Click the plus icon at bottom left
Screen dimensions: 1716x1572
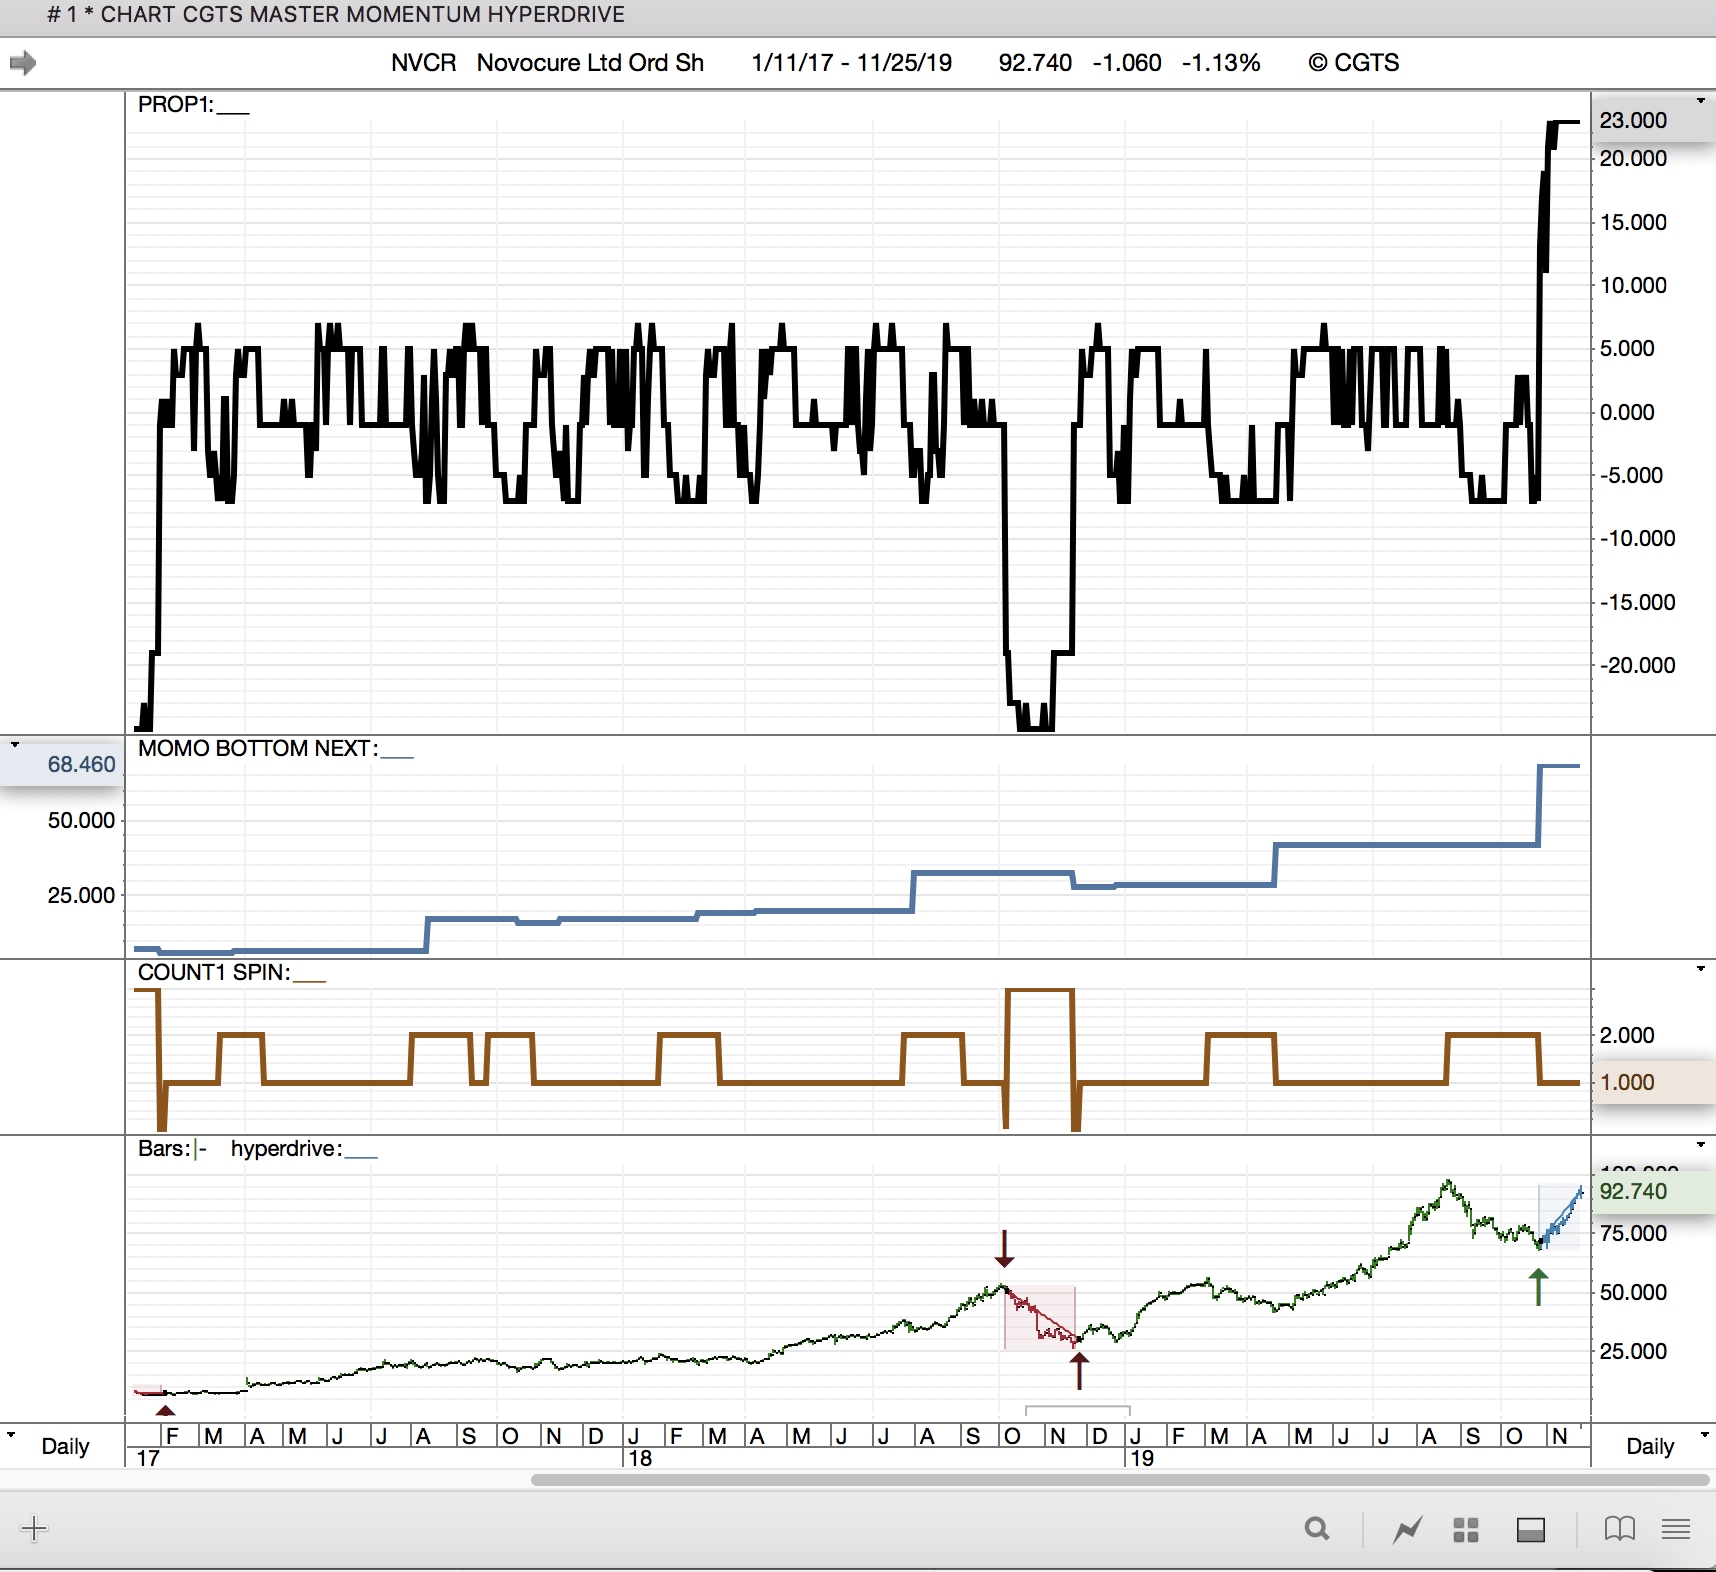pyautogui.click(x=33, y=1528)
